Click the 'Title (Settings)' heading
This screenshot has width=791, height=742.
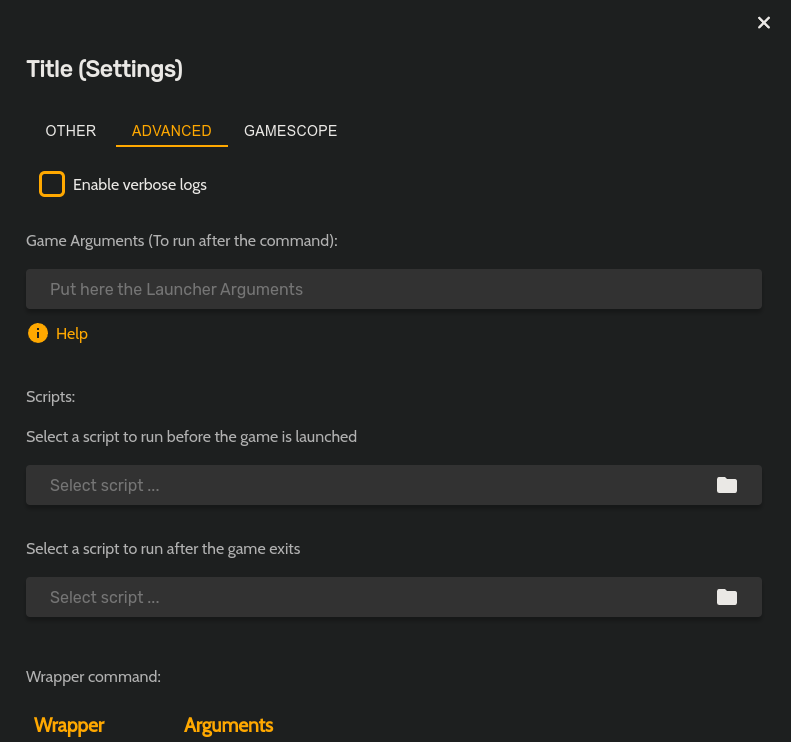pyautogui.click(x=104, y=69)
